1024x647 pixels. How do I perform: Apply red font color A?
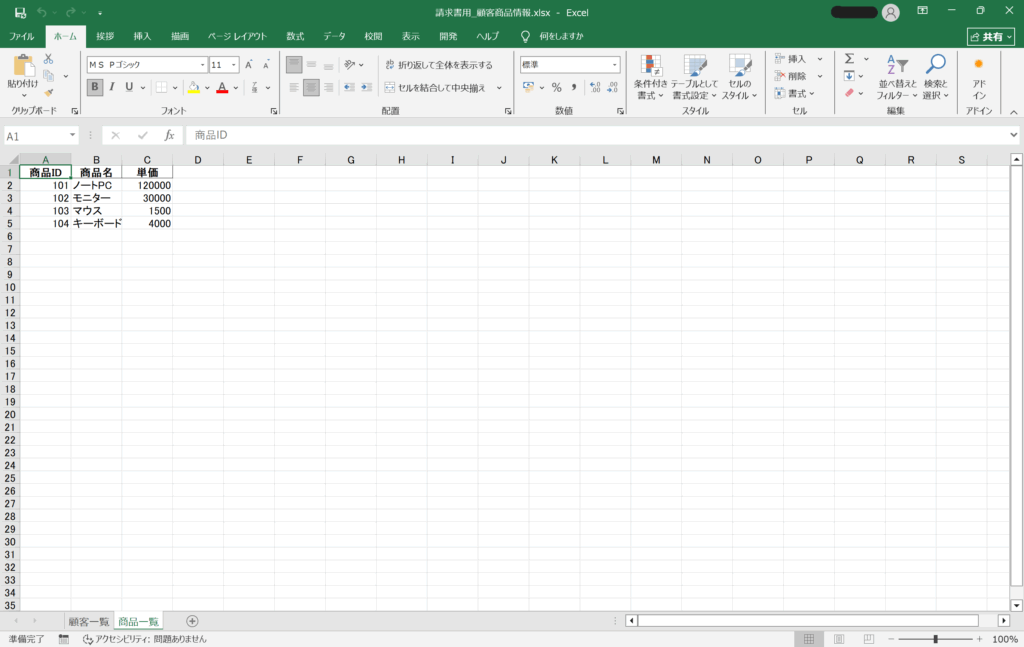pos(222,87)
